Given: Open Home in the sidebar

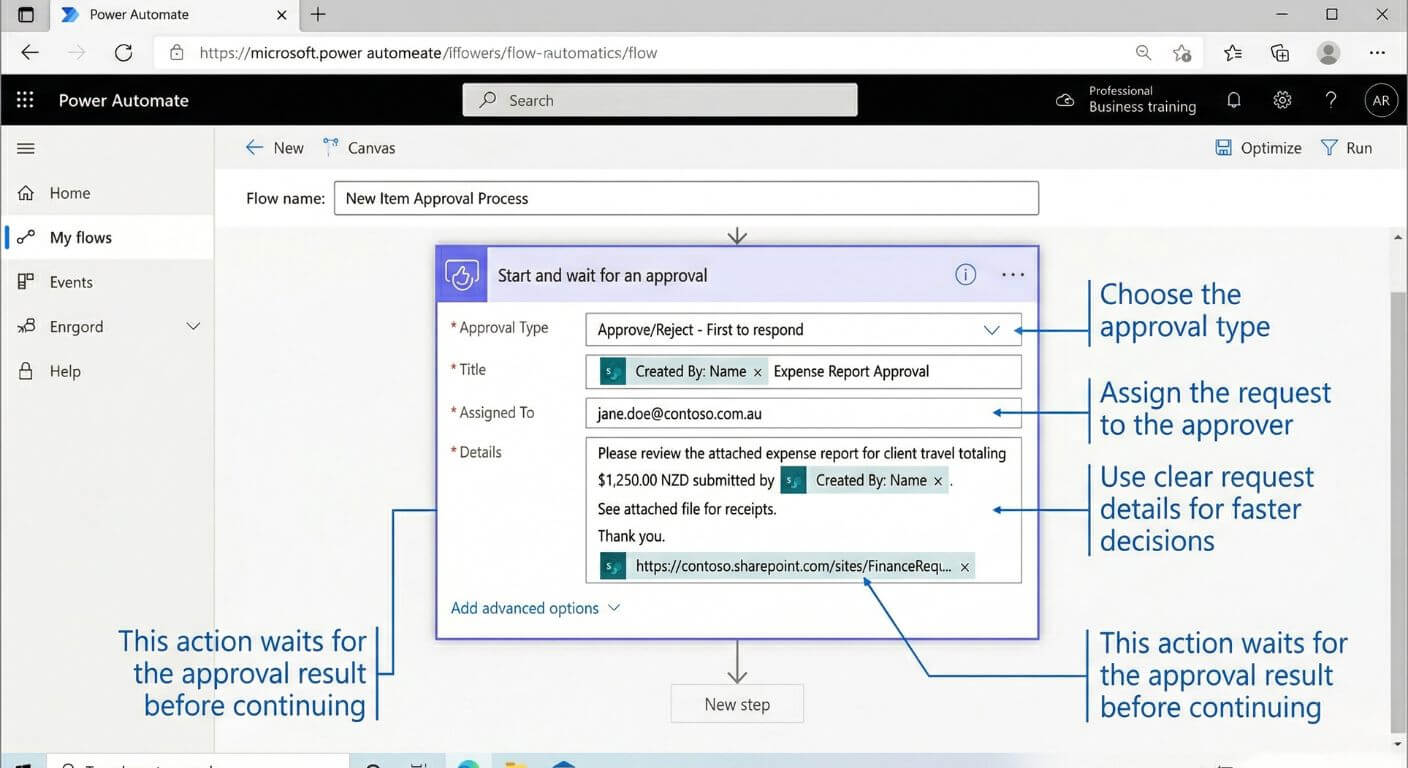Looking at the screenshot, I should click(x=69, y=193).
